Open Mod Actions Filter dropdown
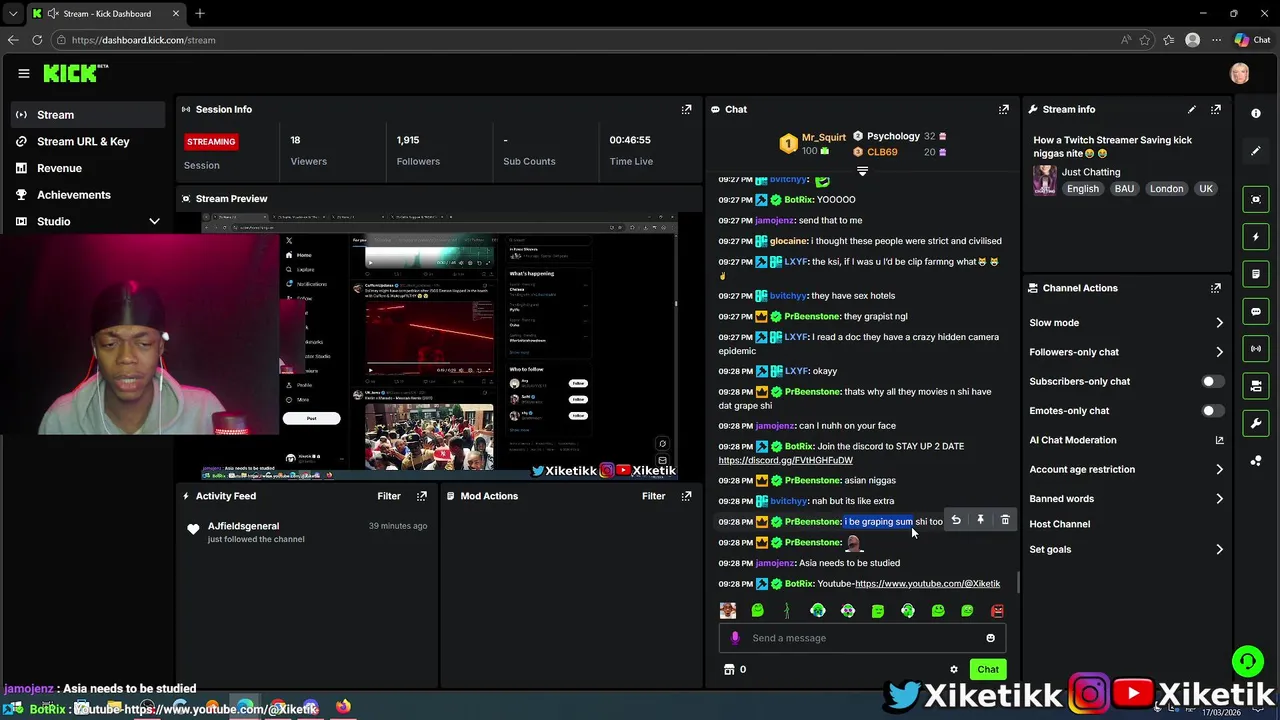1280x720 pixels. coord(653,496)
